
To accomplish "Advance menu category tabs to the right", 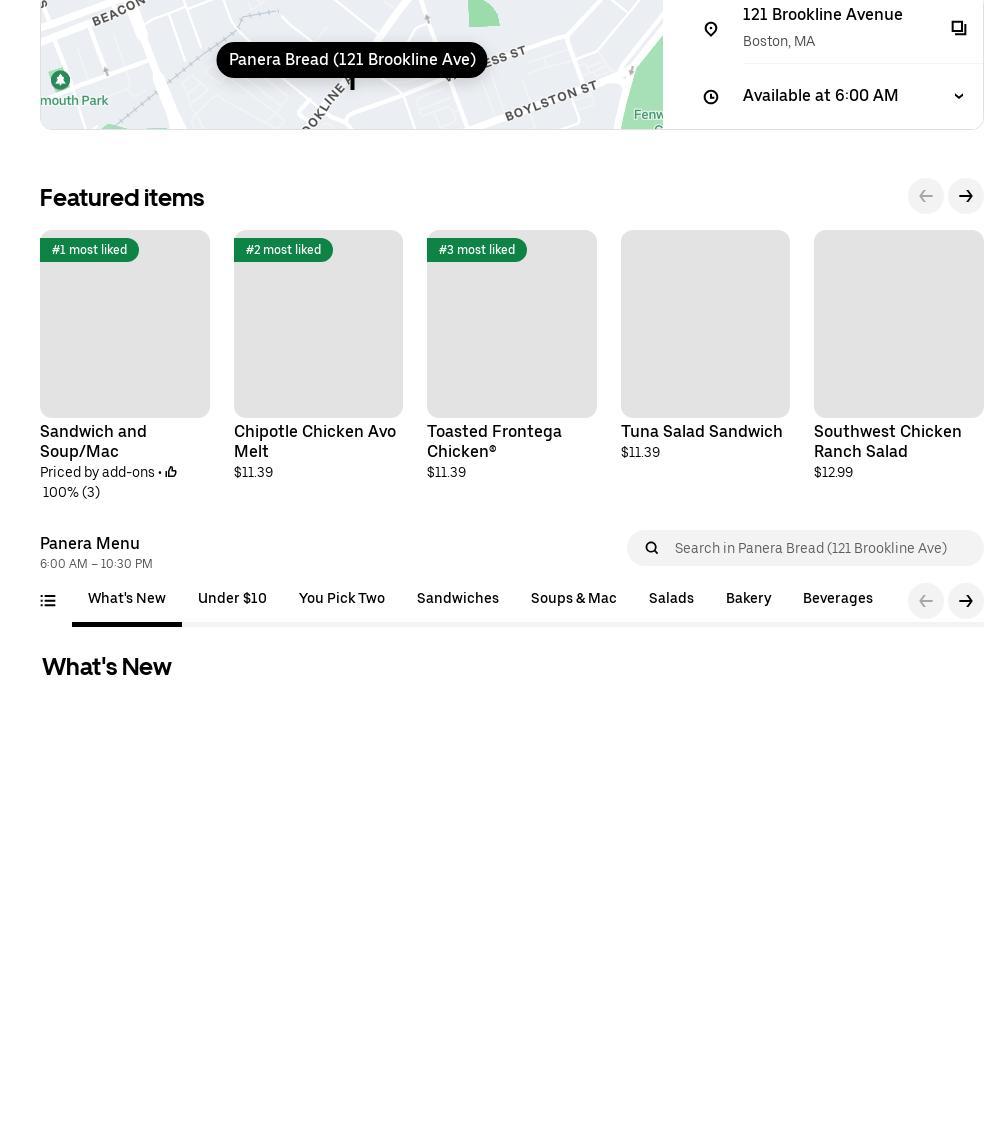I will click(965, 601).
